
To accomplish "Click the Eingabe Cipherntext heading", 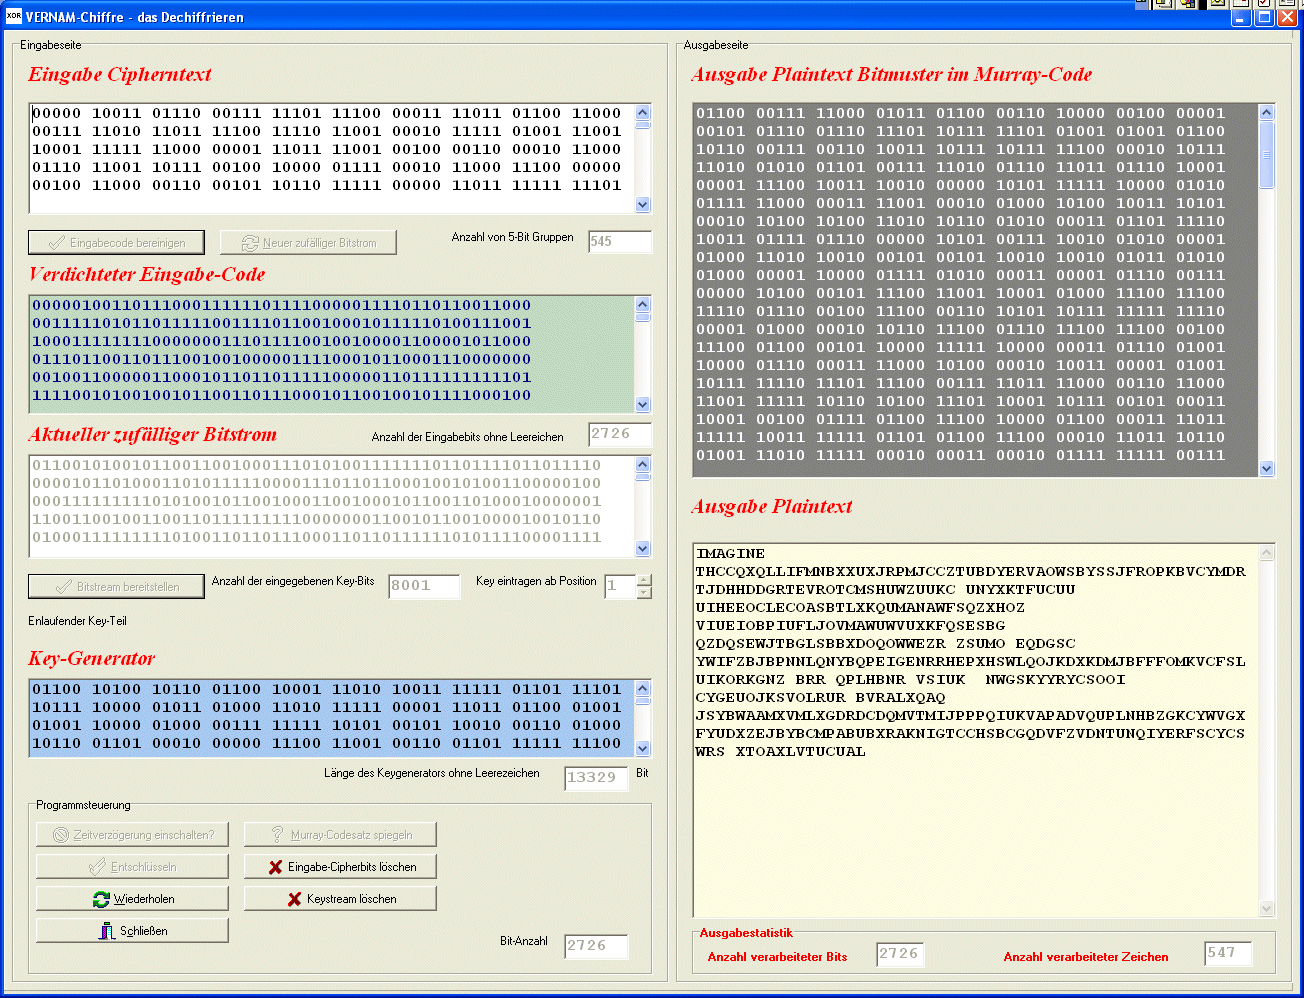I will point(120,75).
